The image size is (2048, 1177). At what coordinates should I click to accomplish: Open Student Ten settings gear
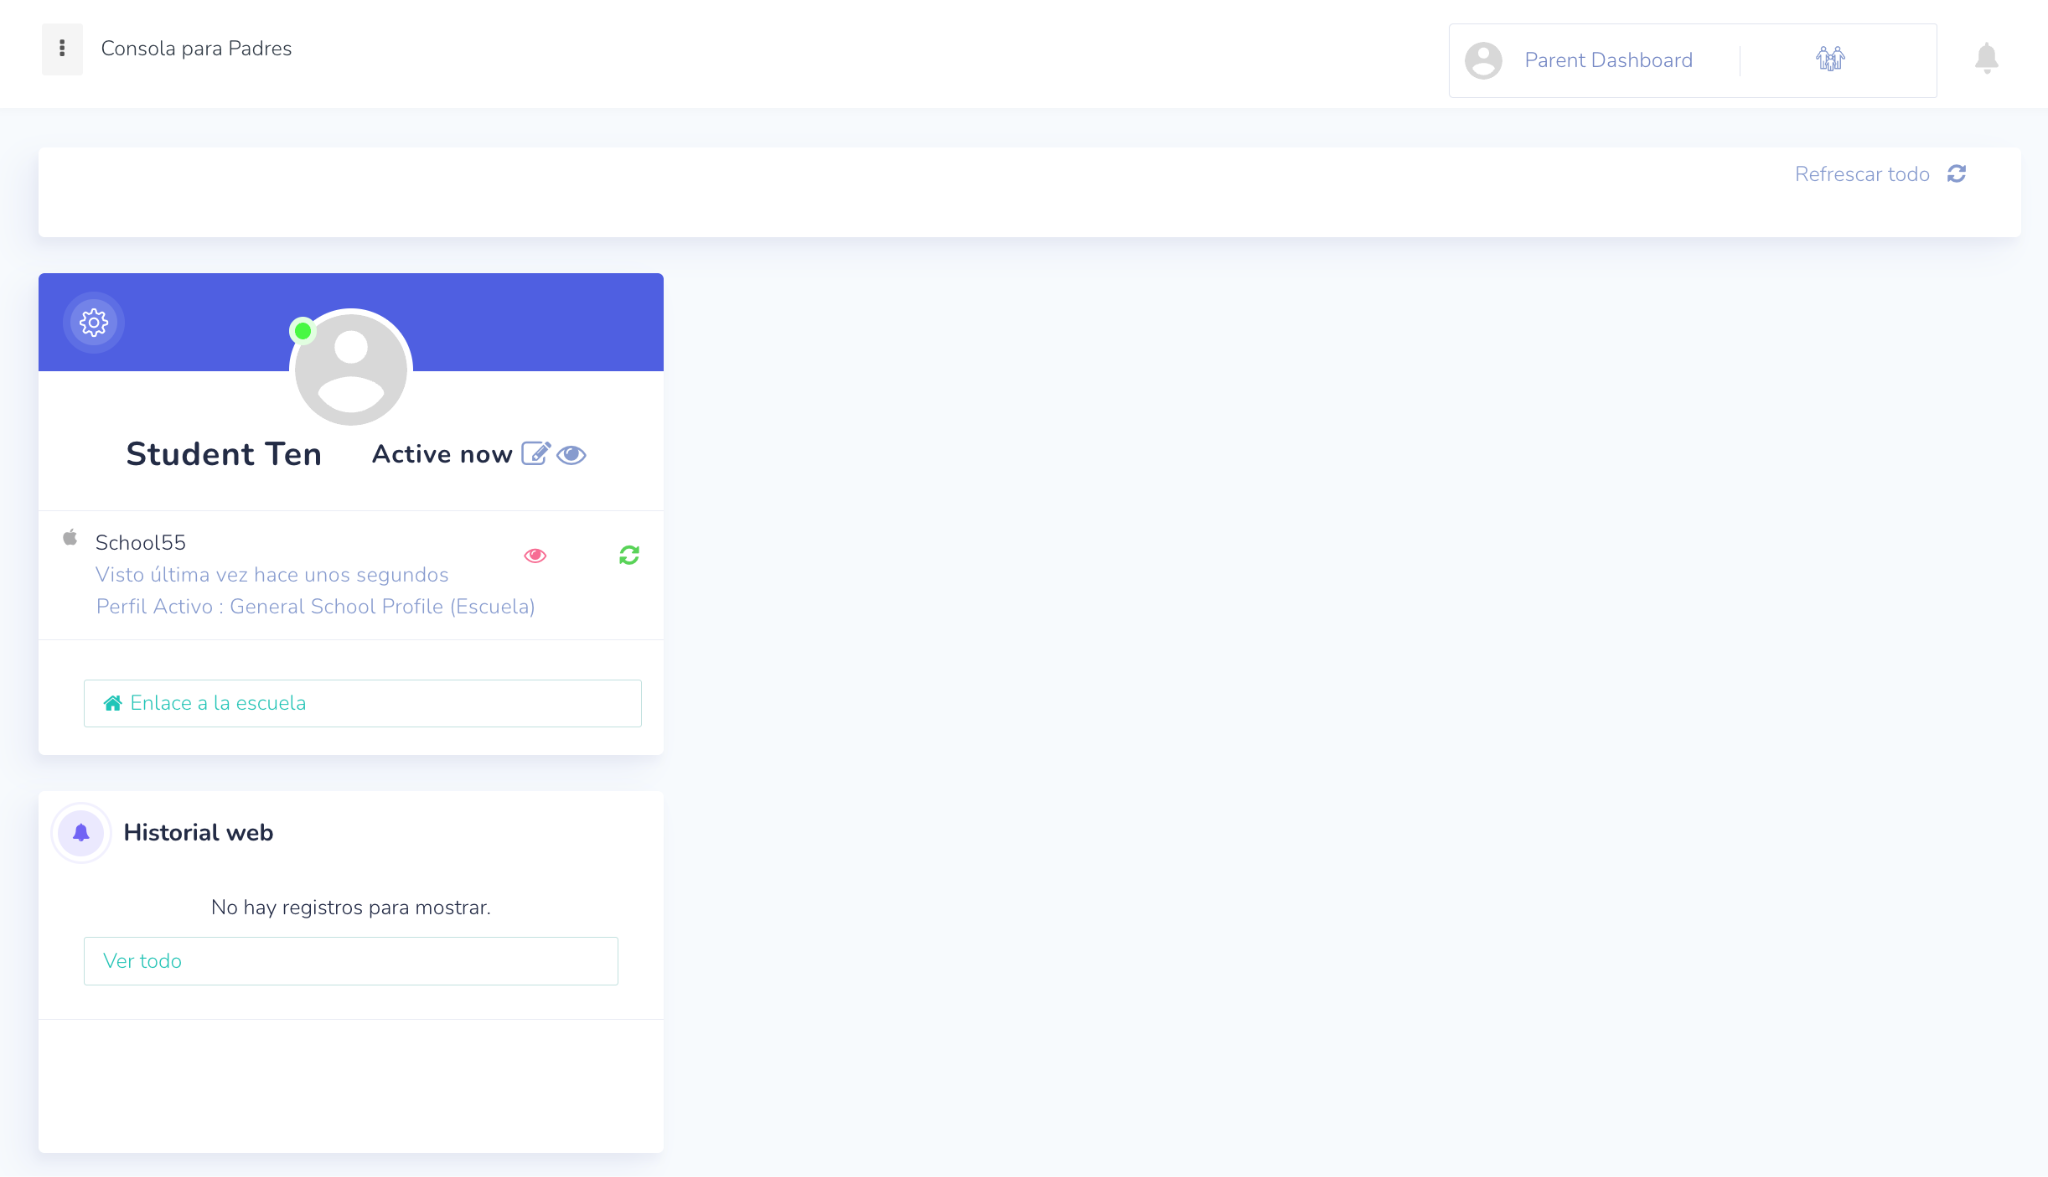pyautogui.click(x=94, y=323)
